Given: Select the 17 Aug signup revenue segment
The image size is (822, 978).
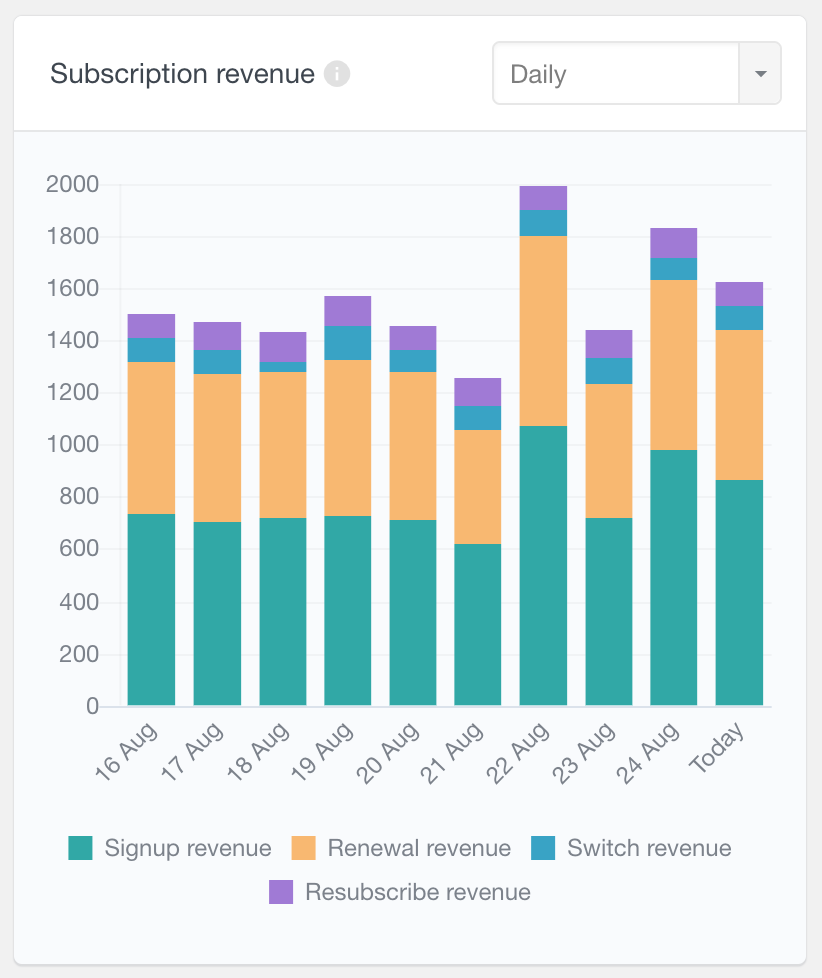Looking at the screenshot, I should coord(217,614).
